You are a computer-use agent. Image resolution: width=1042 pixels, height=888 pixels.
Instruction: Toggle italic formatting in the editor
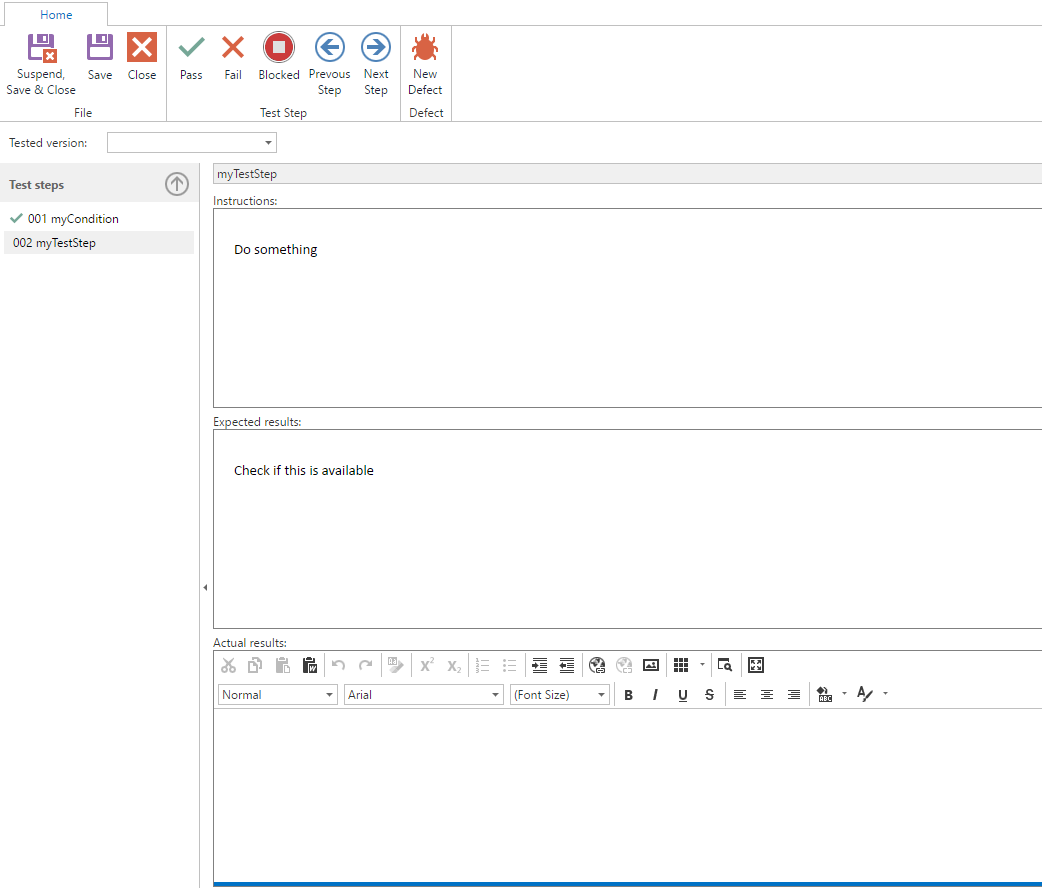pos(655,695)
